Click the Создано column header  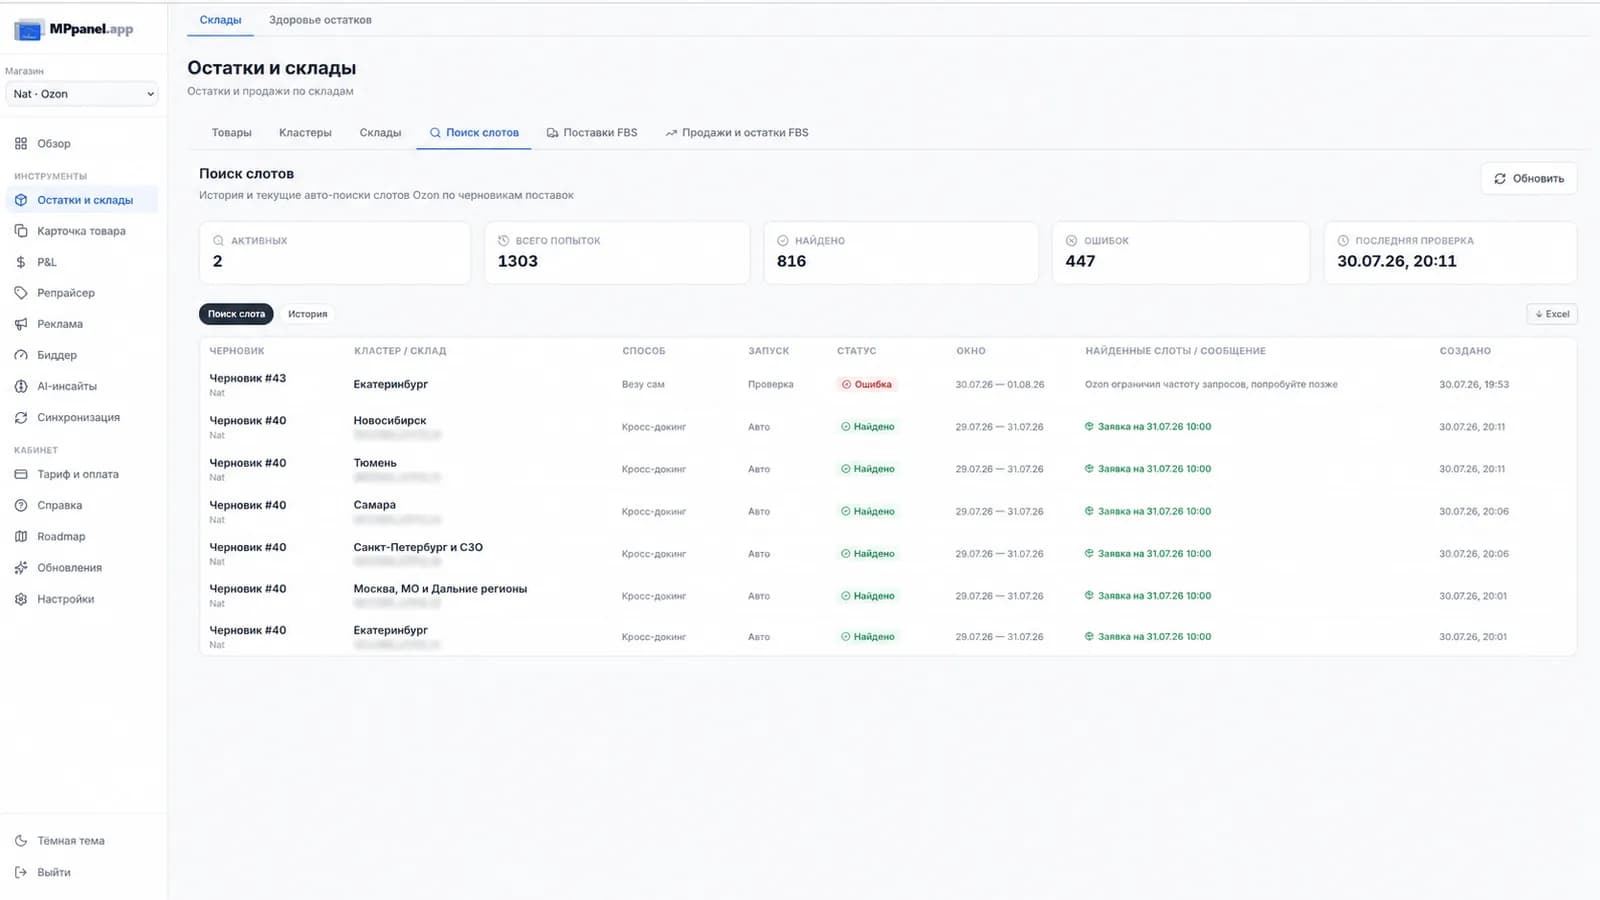pyautogui.click(x=1465, y=351)
